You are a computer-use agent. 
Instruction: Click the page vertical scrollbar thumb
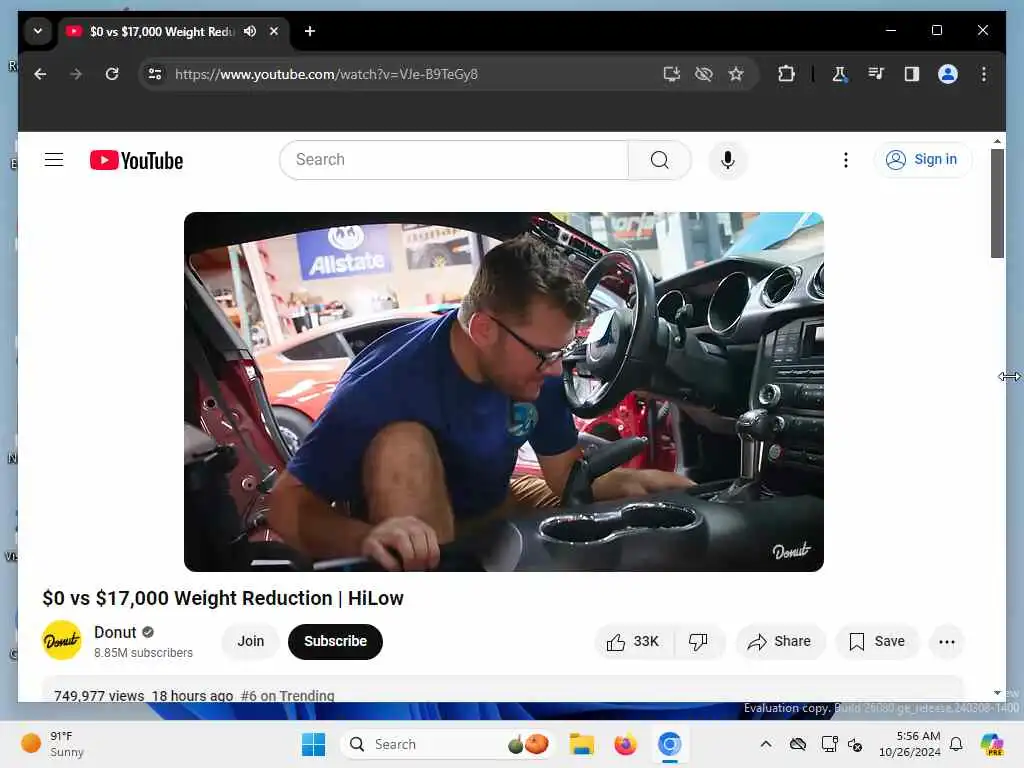(x=997, y=203)
